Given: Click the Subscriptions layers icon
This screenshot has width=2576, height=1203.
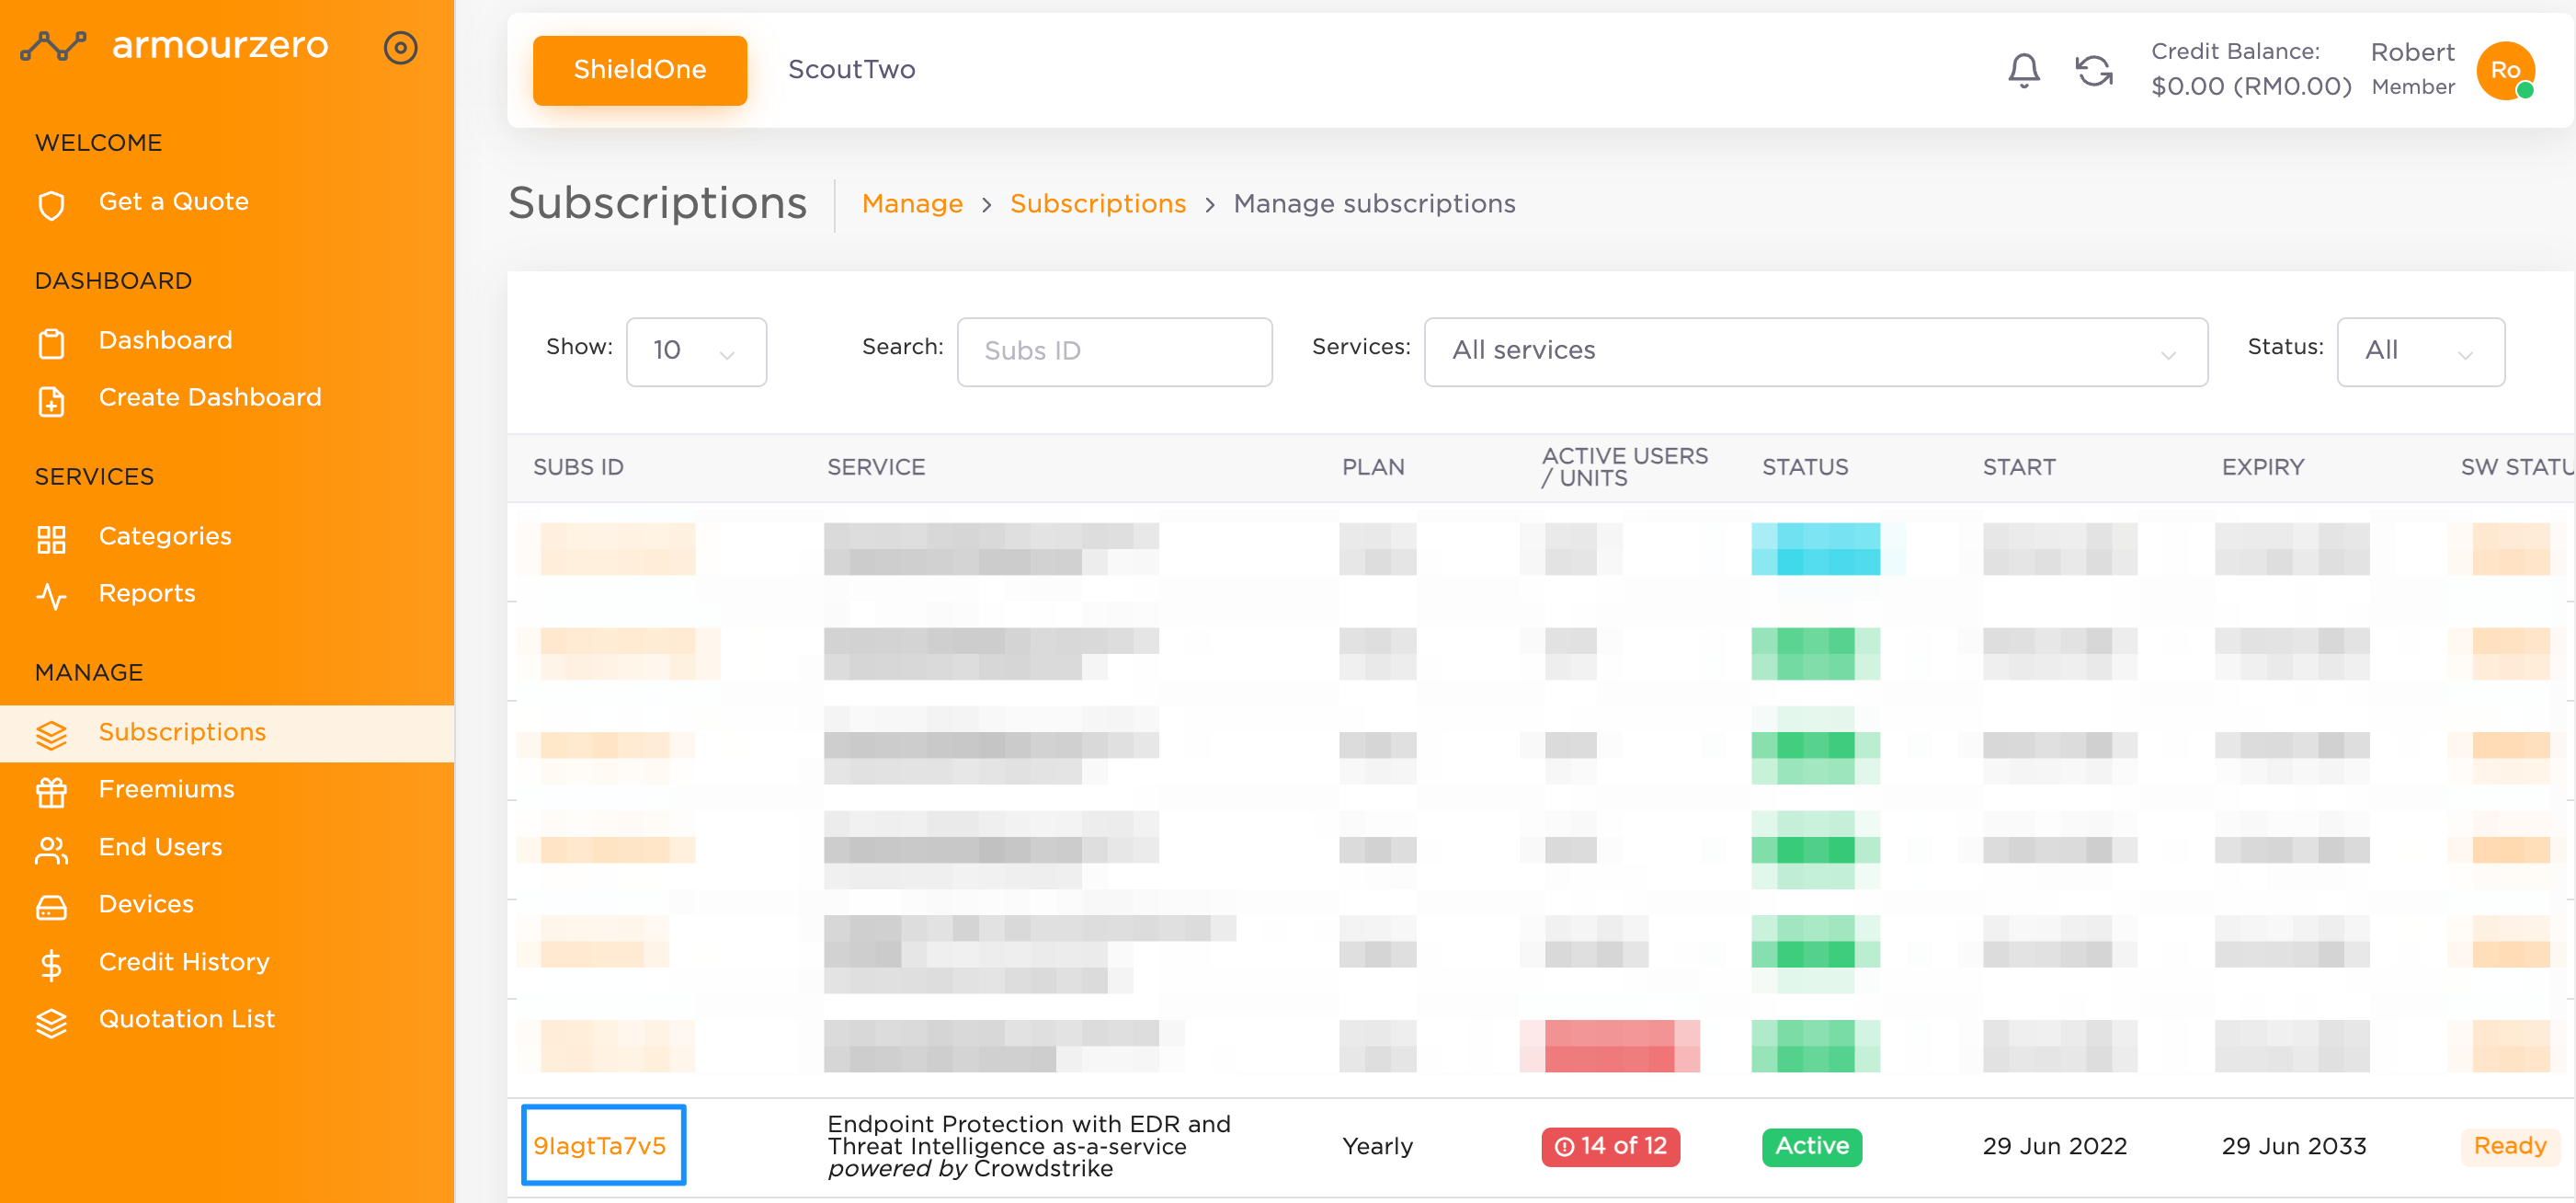Looking at the screenshot, I should (x=51, y=734).
